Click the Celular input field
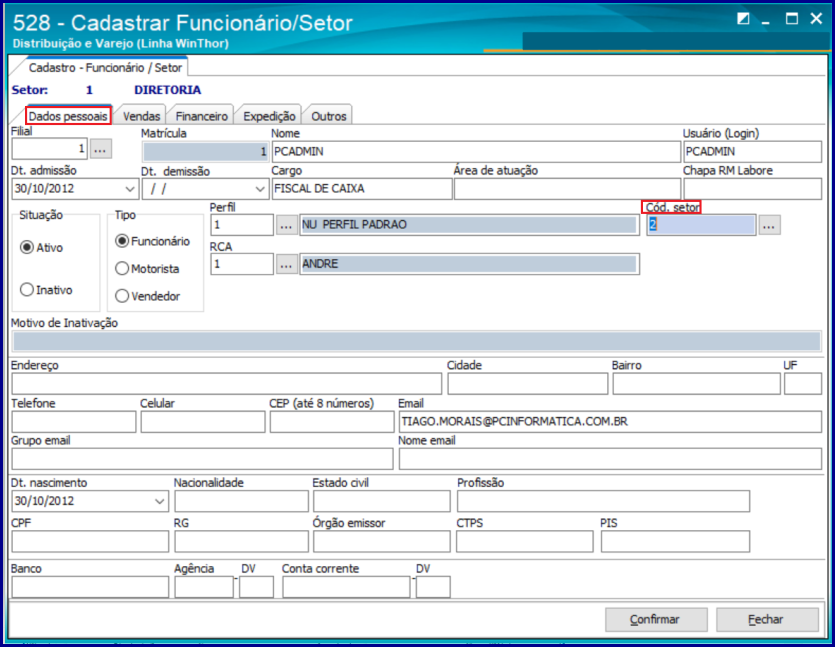 203,422
